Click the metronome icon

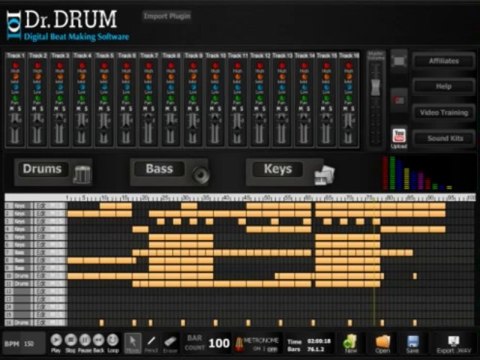point(239,345)
